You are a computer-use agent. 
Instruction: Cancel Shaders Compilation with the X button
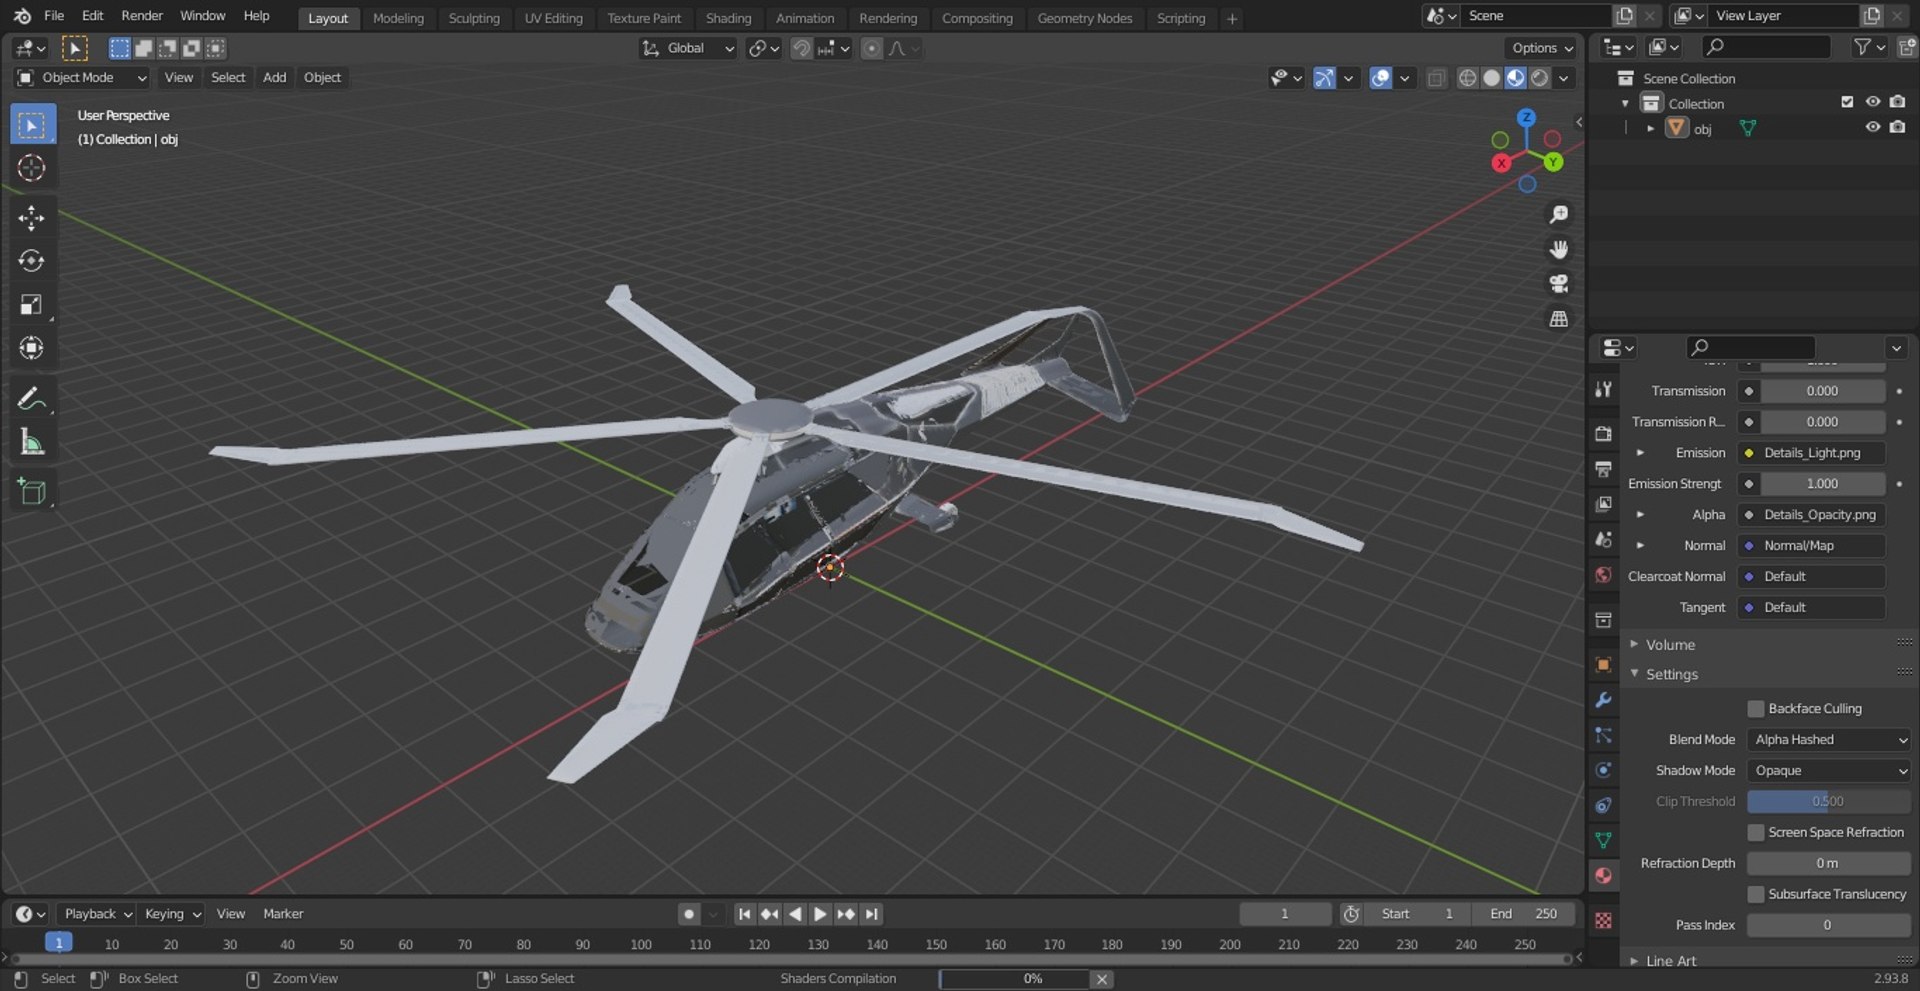click(x=1101, y=980)
